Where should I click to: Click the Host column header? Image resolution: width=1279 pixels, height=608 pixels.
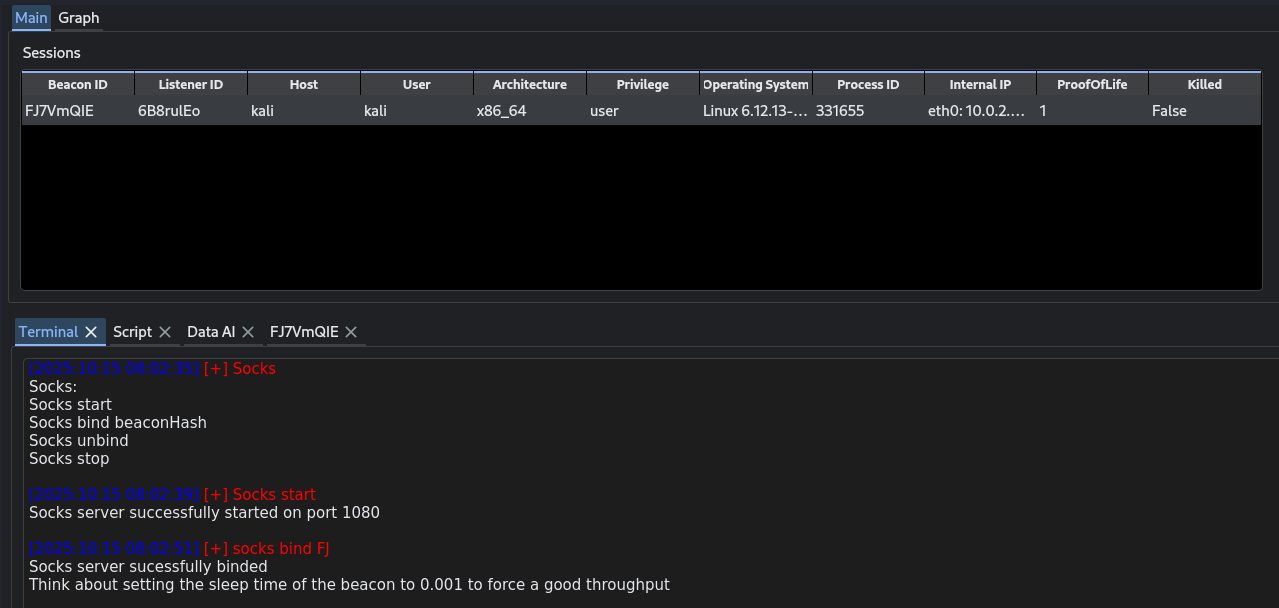(x=303, y=85)
